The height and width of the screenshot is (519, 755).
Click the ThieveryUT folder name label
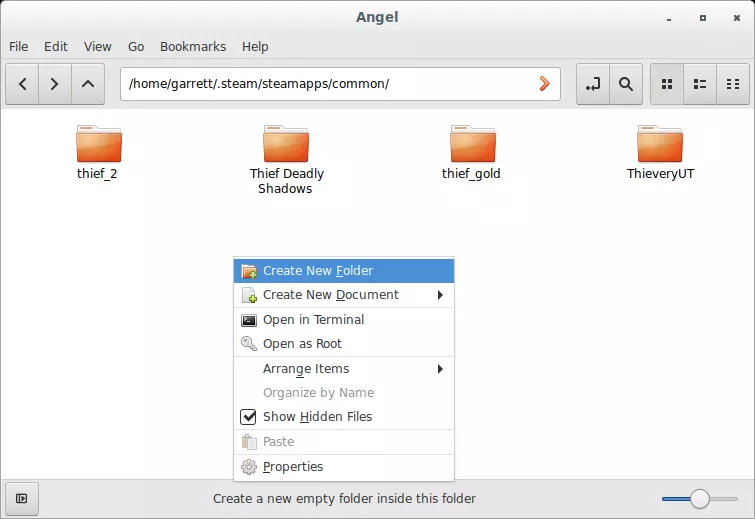click(x=661, y=173)
